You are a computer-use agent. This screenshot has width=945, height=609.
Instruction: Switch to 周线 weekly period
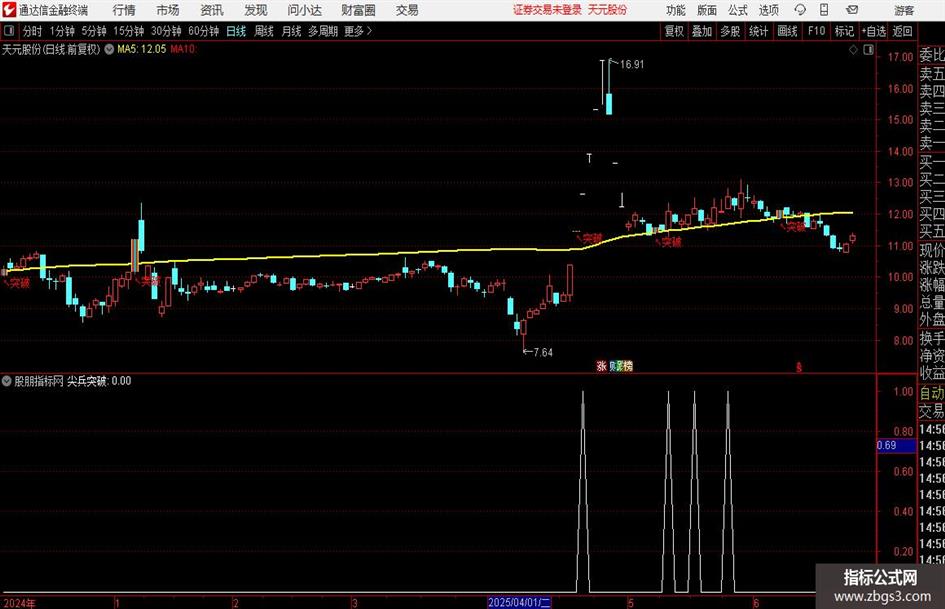click(264, 31)
